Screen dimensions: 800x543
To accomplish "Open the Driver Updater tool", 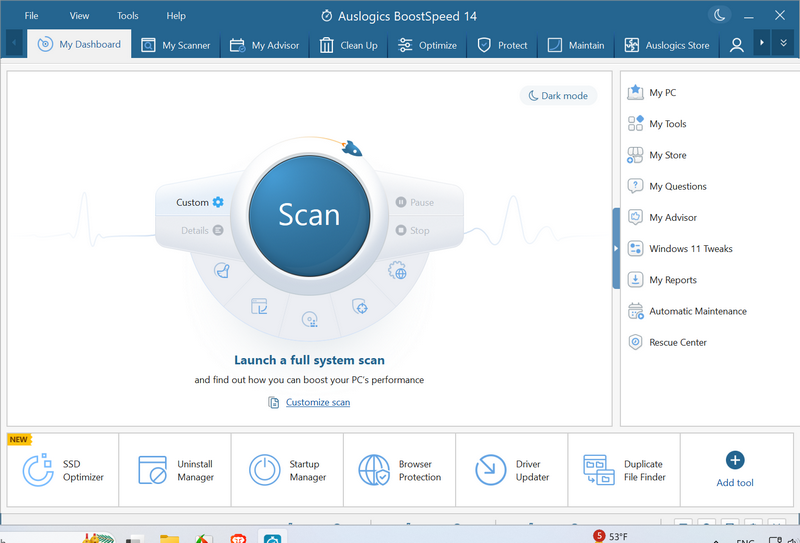I will pyautogui.click(x=511, y=470).
